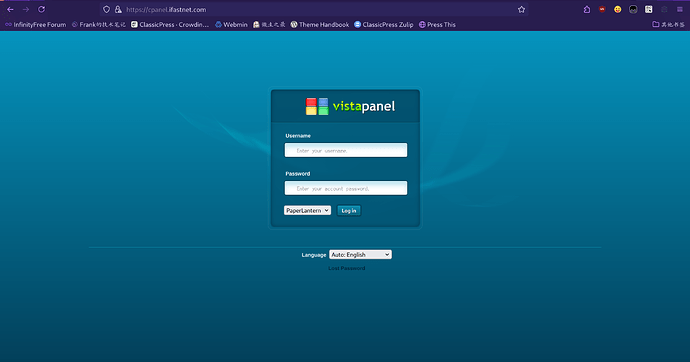Screen dimensions: 690x362
Task: Open the Chinese-titled bookmark with ghost icon
Action: 269,25
